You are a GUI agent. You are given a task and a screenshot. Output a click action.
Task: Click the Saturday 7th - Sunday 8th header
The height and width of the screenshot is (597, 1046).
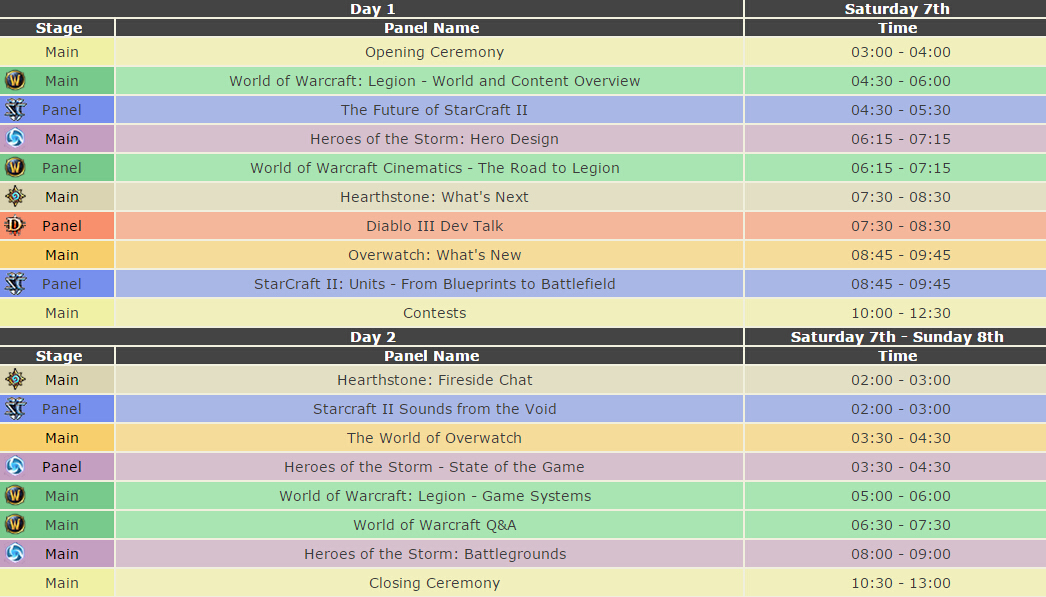(896, 337)
